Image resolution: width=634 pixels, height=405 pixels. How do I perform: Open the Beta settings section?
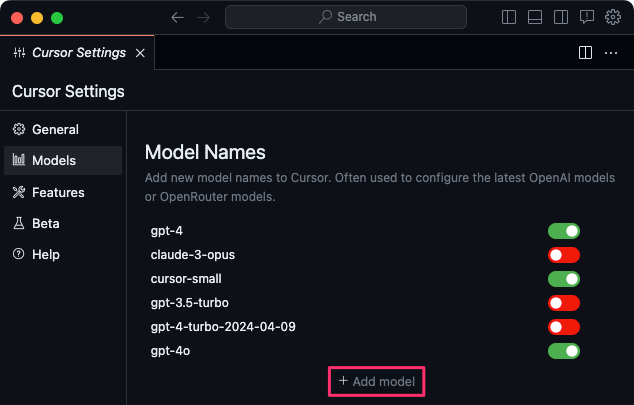tap(63, 224)
